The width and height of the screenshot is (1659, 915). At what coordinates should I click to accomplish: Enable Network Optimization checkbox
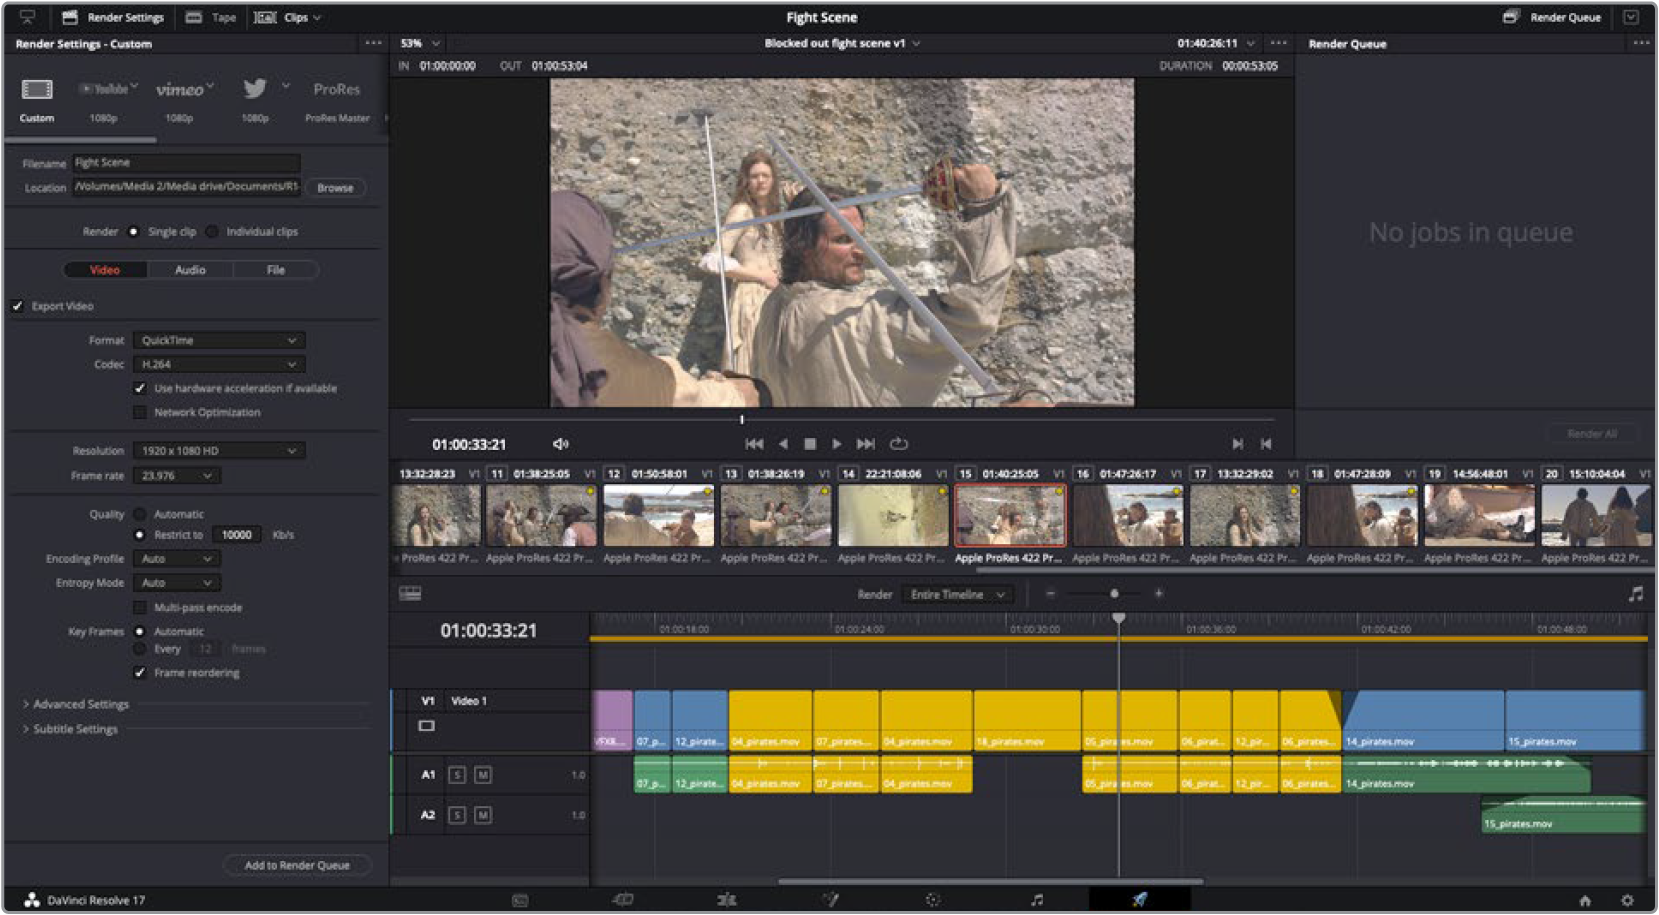140,412
